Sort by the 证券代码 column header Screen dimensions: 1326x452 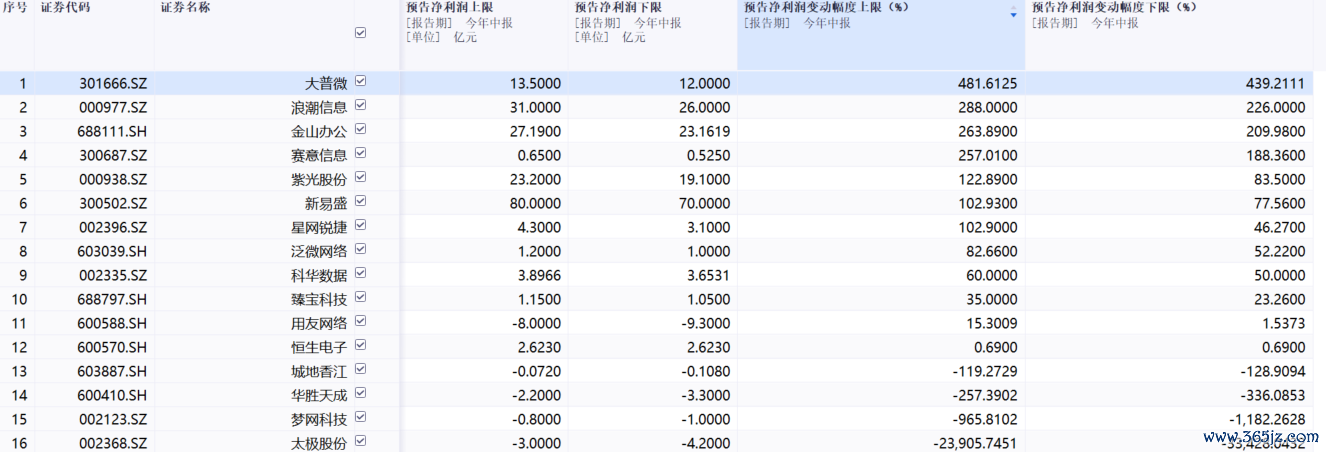coord(64,7)
